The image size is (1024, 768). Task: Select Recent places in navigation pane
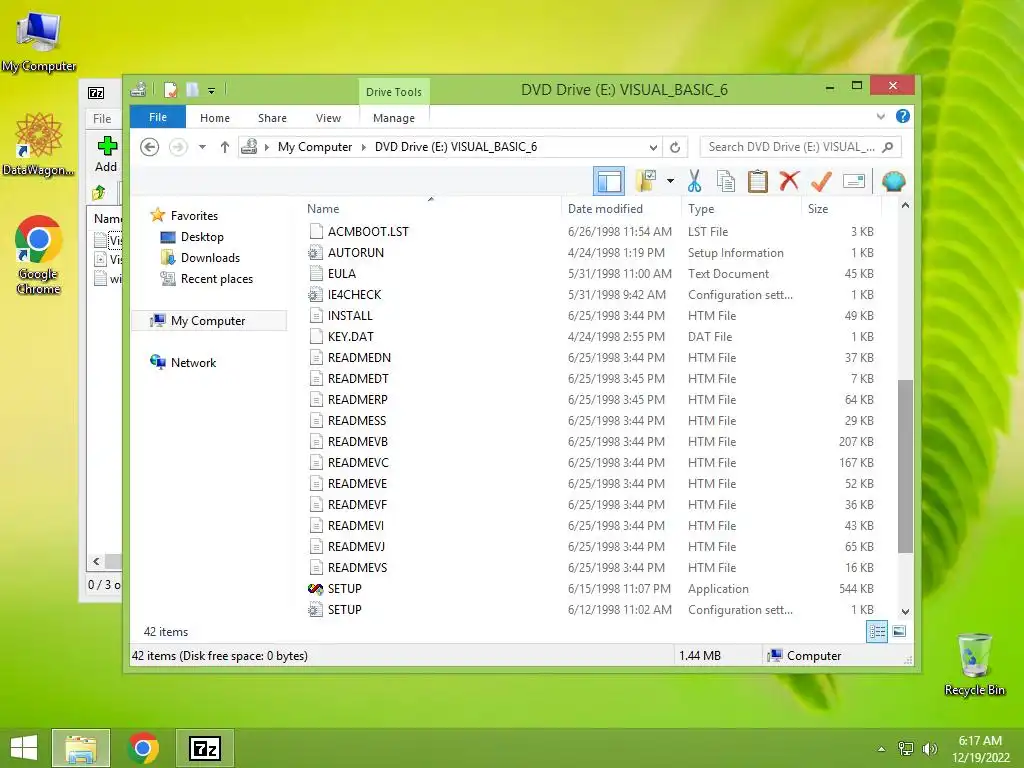click(217, 279)
